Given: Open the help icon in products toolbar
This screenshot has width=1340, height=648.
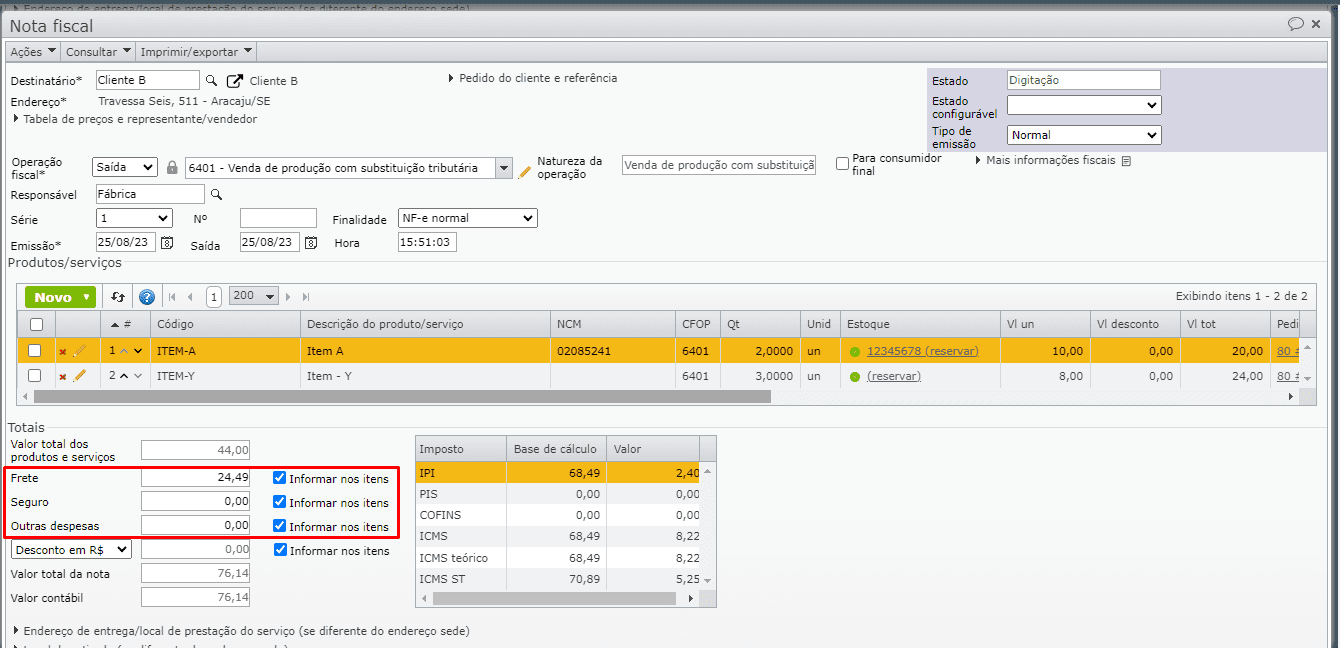Looking at the screenshot, I should pyautogui.click(x=147, y=297).
